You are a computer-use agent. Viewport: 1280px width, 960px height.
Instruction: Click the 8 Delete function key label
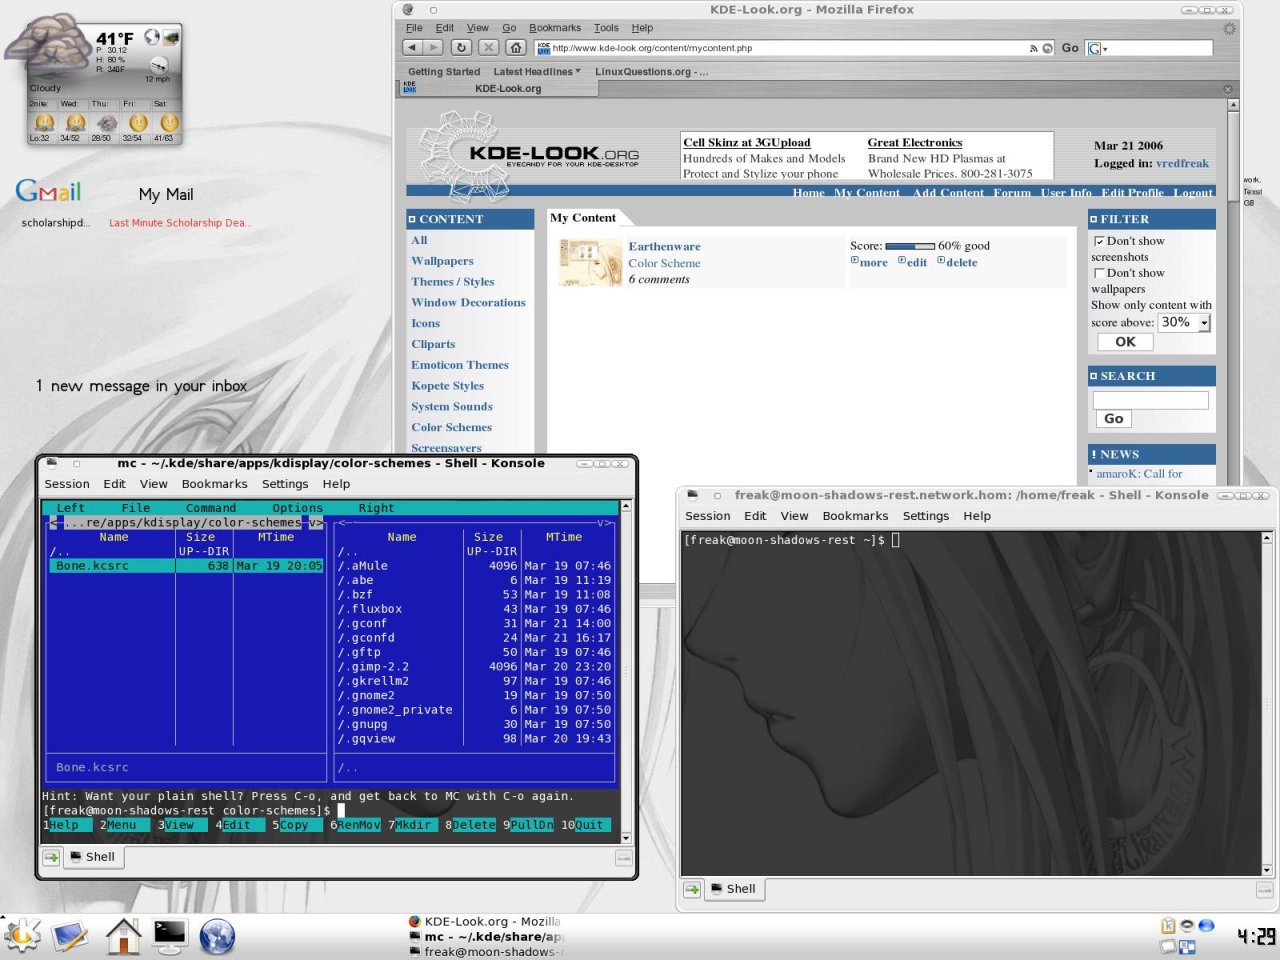470,825
